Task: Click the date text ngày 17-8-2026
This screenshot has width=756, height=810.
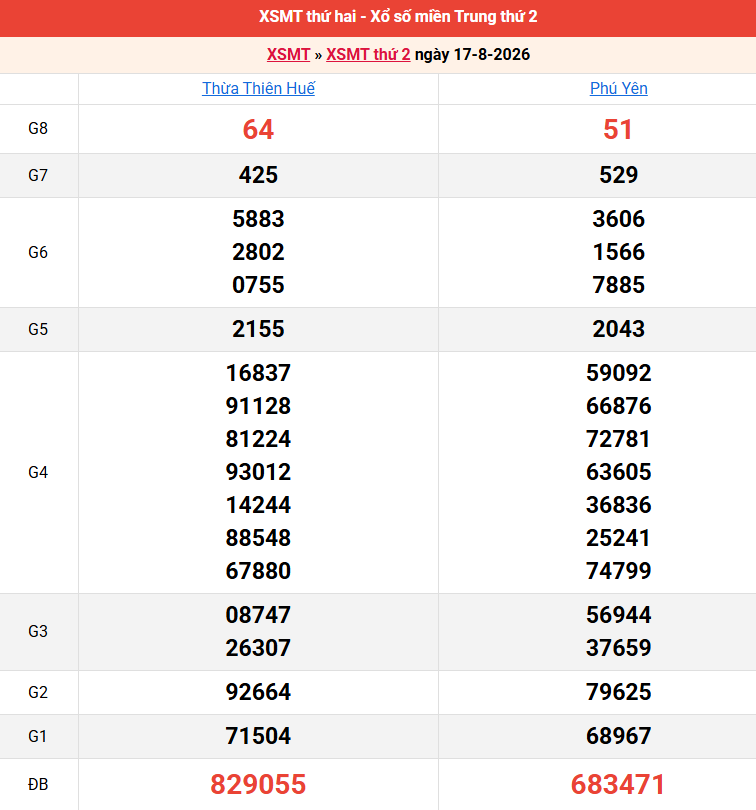Action: 472,55
